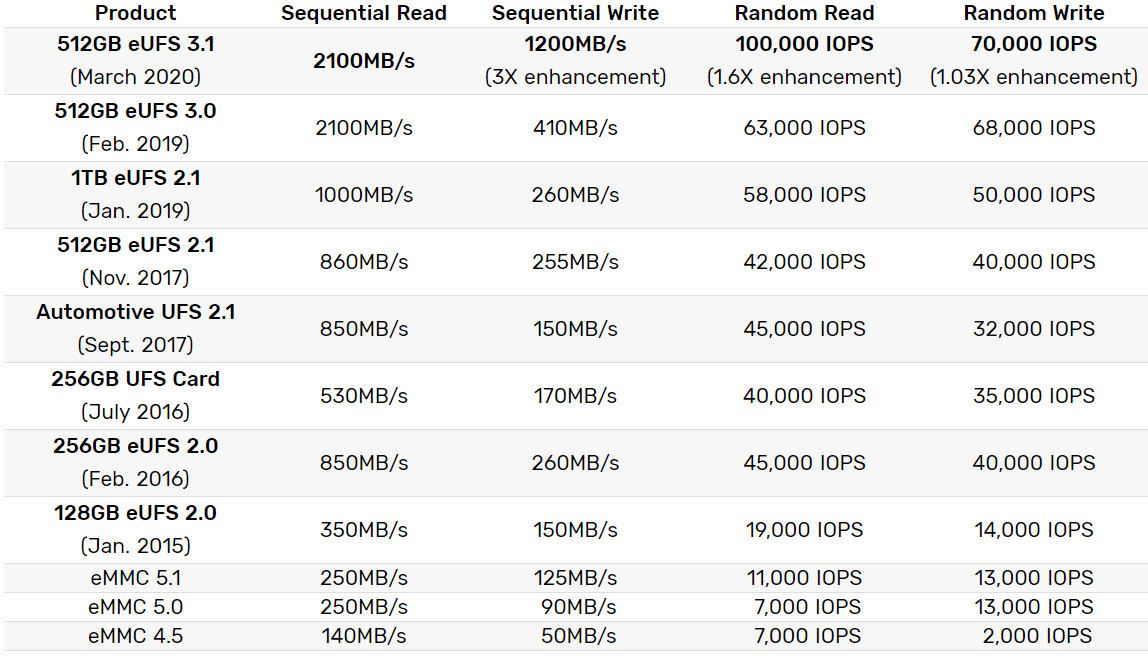1148x666 pixels.
Task: Click the 1200MB/s sequential write value
Action: pos(575,44)
